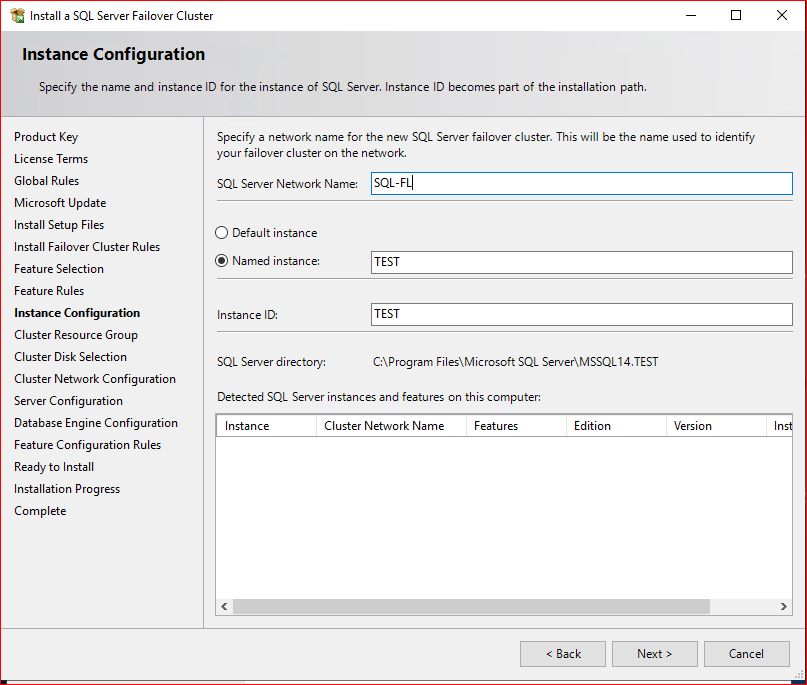
Task: Click the Feature Rules step
Action: 49,291
